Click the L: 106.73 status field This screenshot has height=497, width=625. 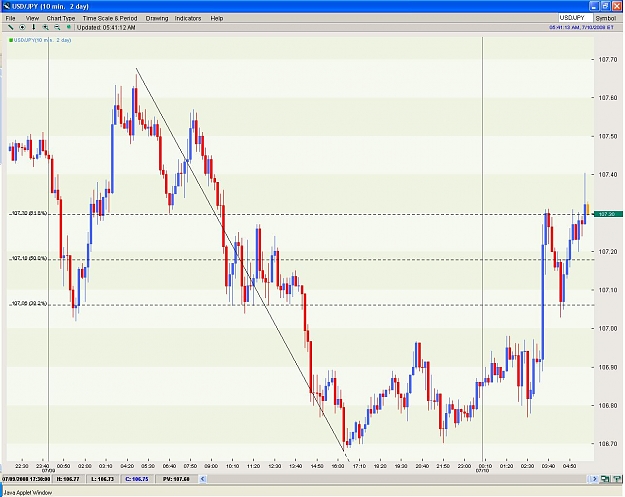[102, 479]
